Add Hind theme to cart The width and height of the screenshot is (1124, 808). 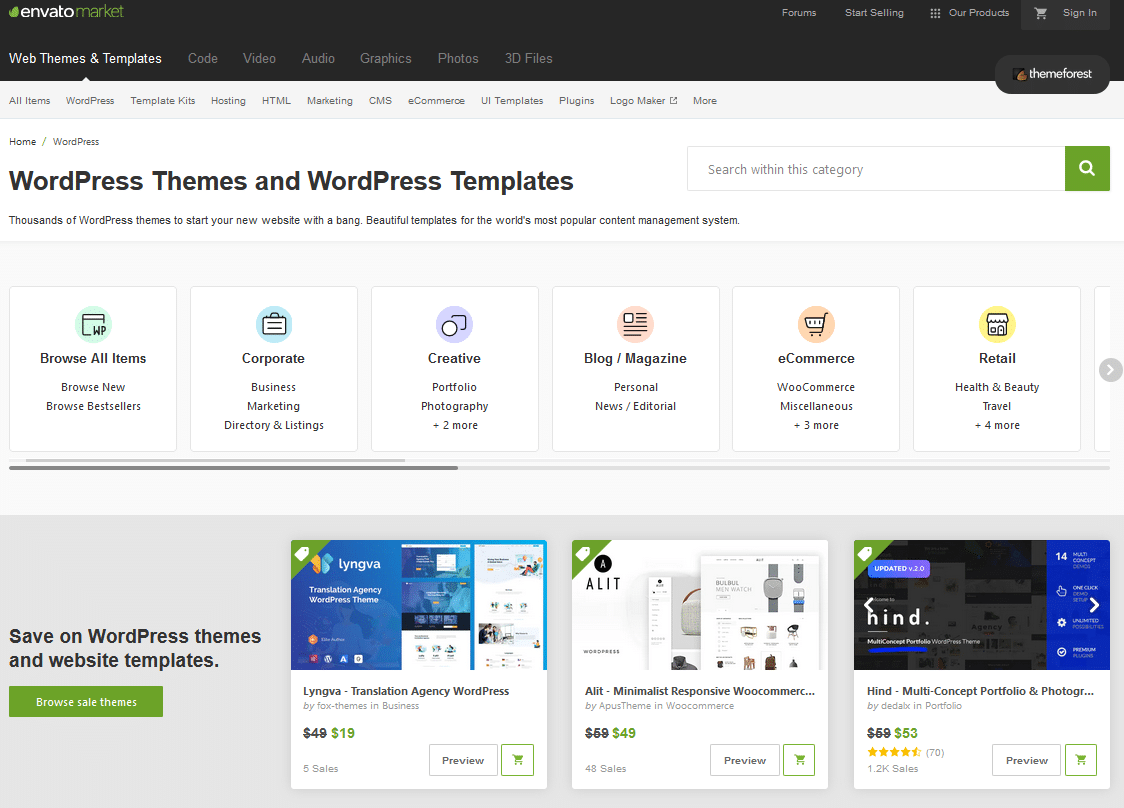point(1081,760)
